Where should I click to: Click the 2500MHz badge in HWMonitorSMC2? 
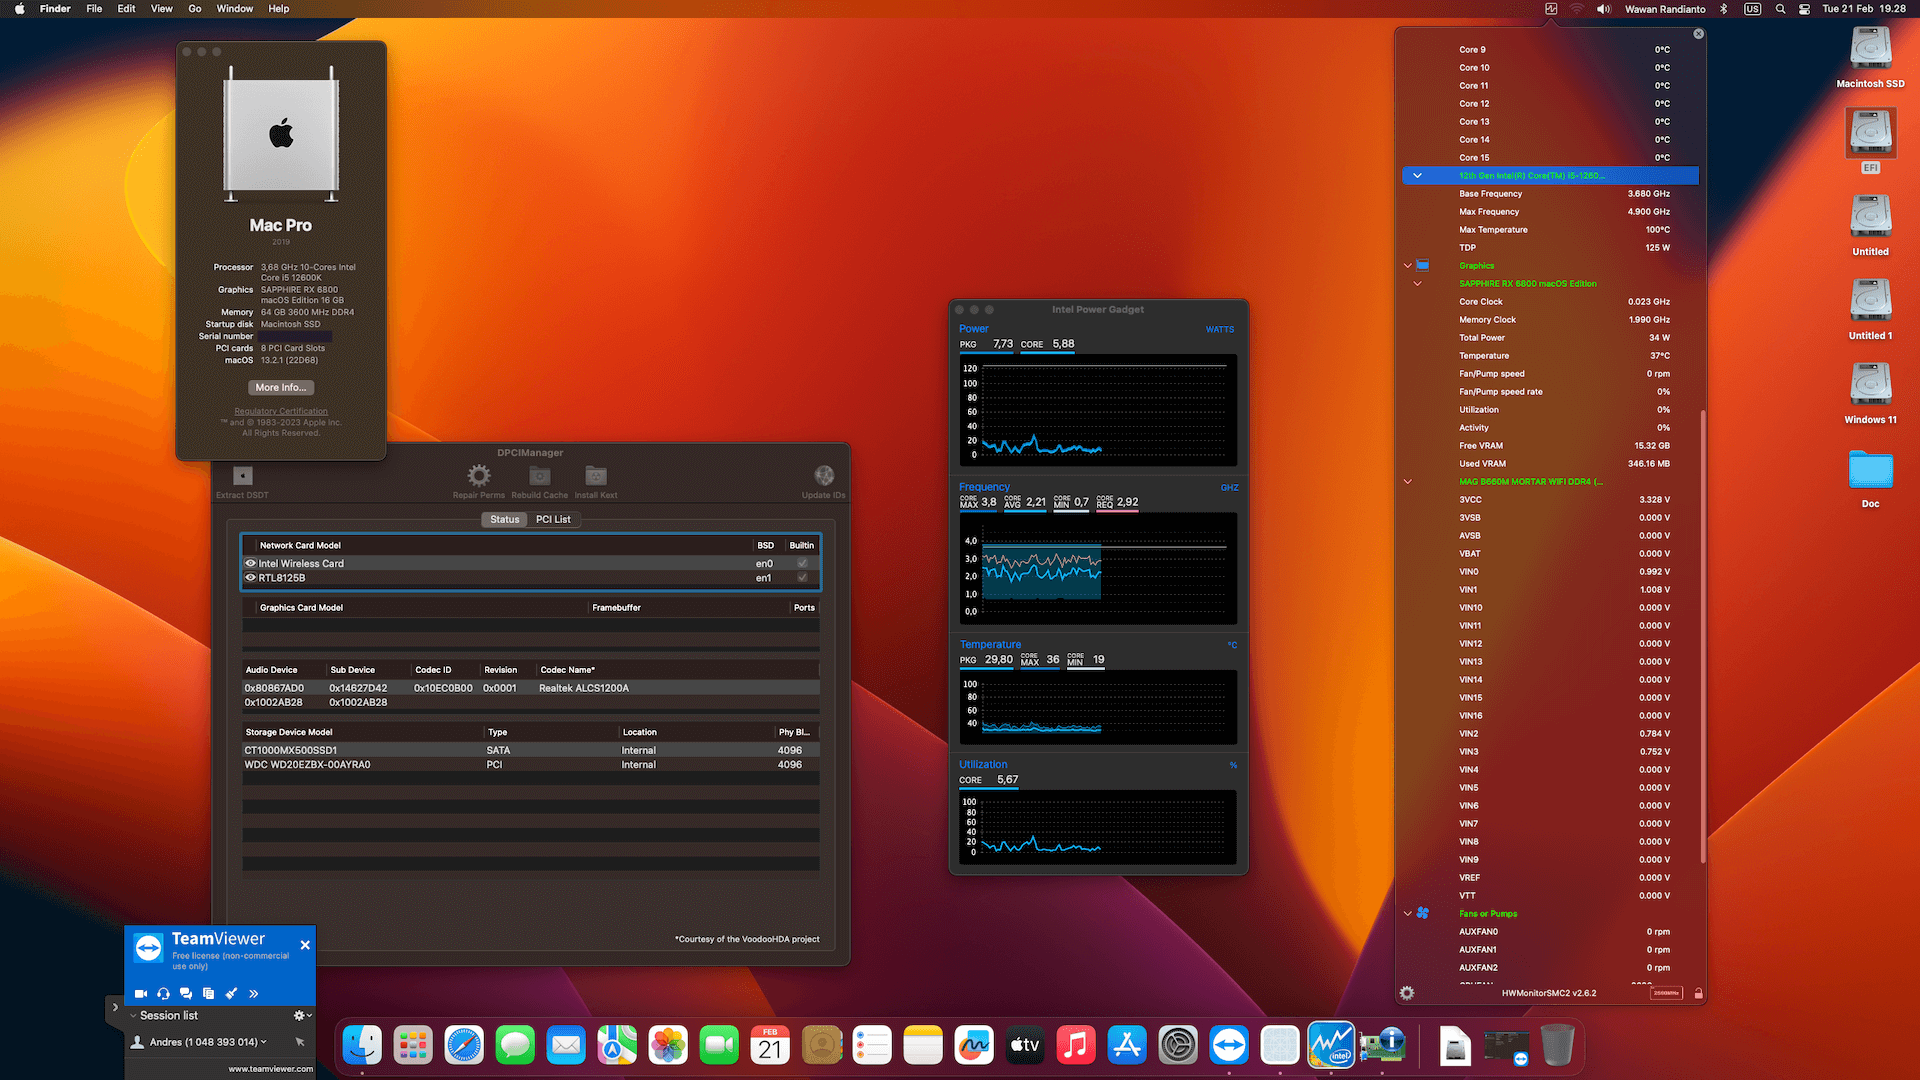coord(1666,993)
